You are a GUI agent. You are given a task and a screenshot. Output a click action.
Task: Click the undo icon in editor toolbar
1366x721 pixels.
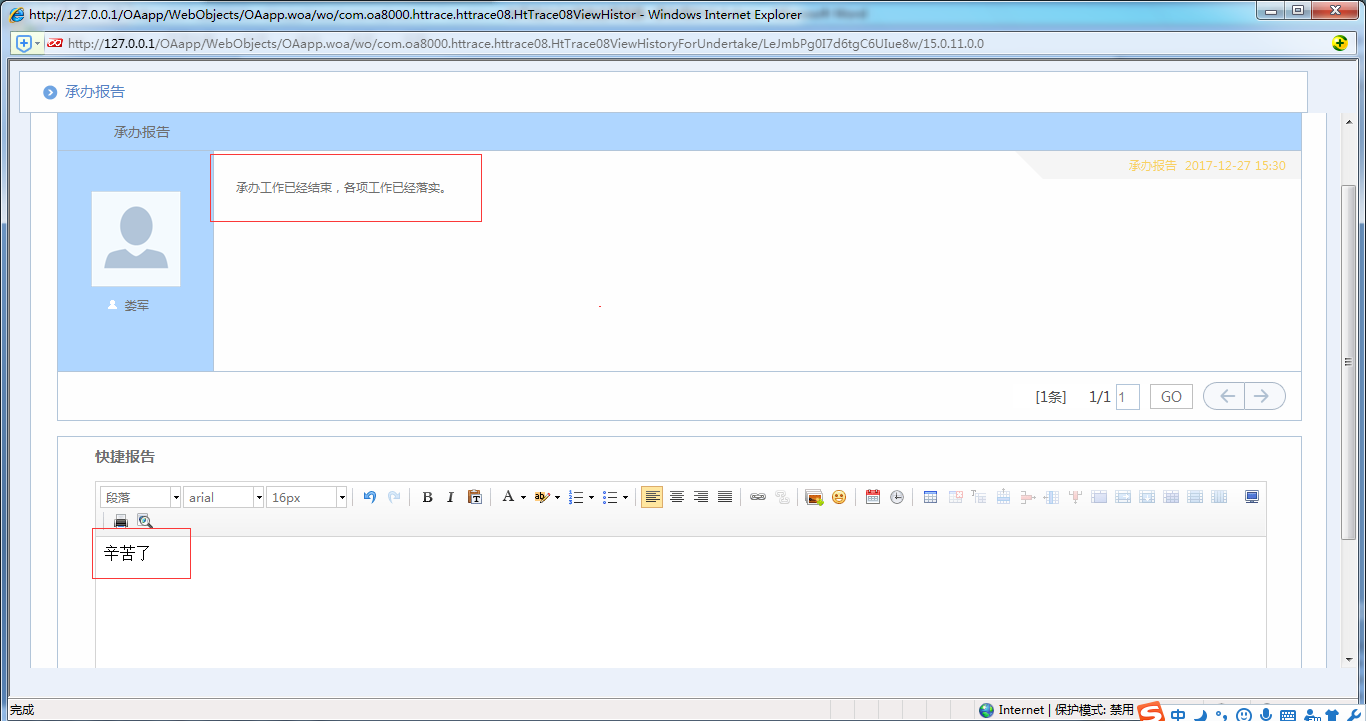point(370,497)
